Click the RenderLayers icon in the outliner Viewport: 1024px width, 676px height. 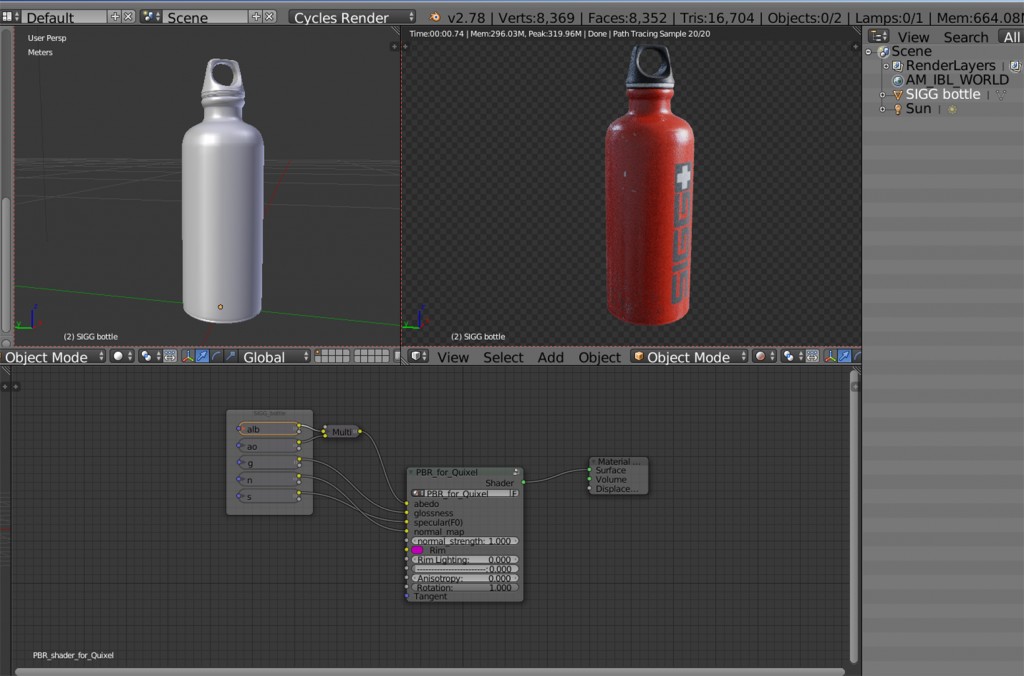tap(897, 66)
